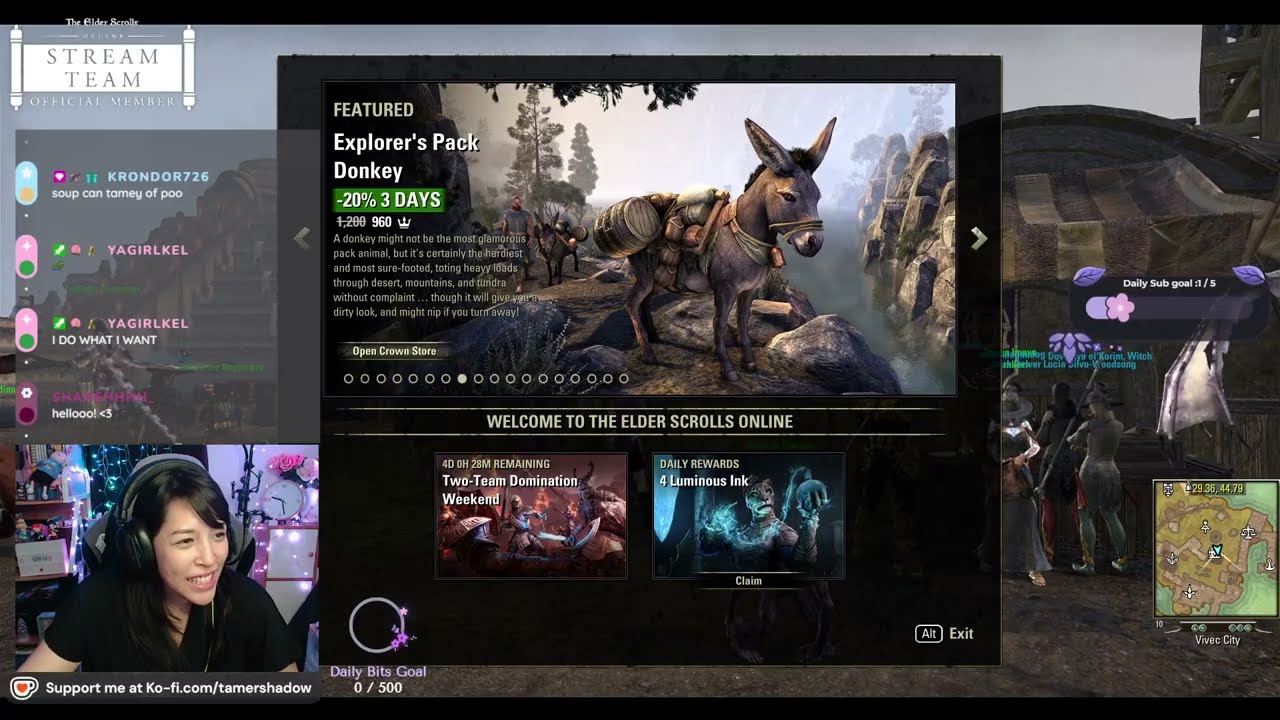Image resolution: width=1280 pixels, height=720 pixels.
Task: Click the WELCOME TO THE ELDER SCROLLS ONLINE heading
Action: coord(640,422)
